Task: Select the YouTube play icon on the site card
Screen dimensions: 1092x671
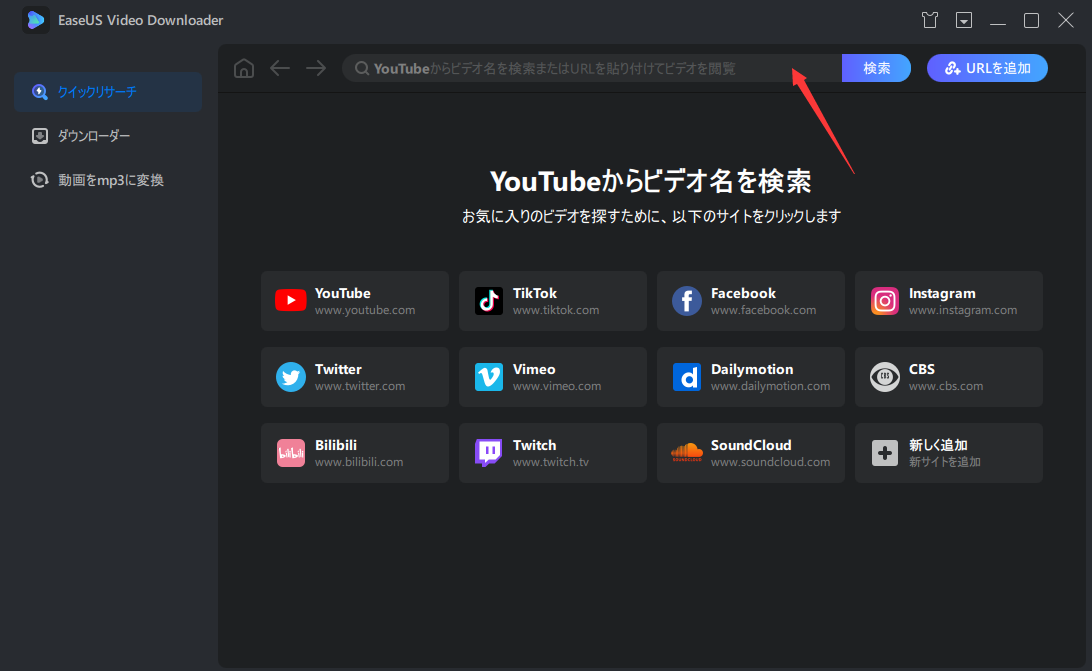Action: [x=290, y=300]
